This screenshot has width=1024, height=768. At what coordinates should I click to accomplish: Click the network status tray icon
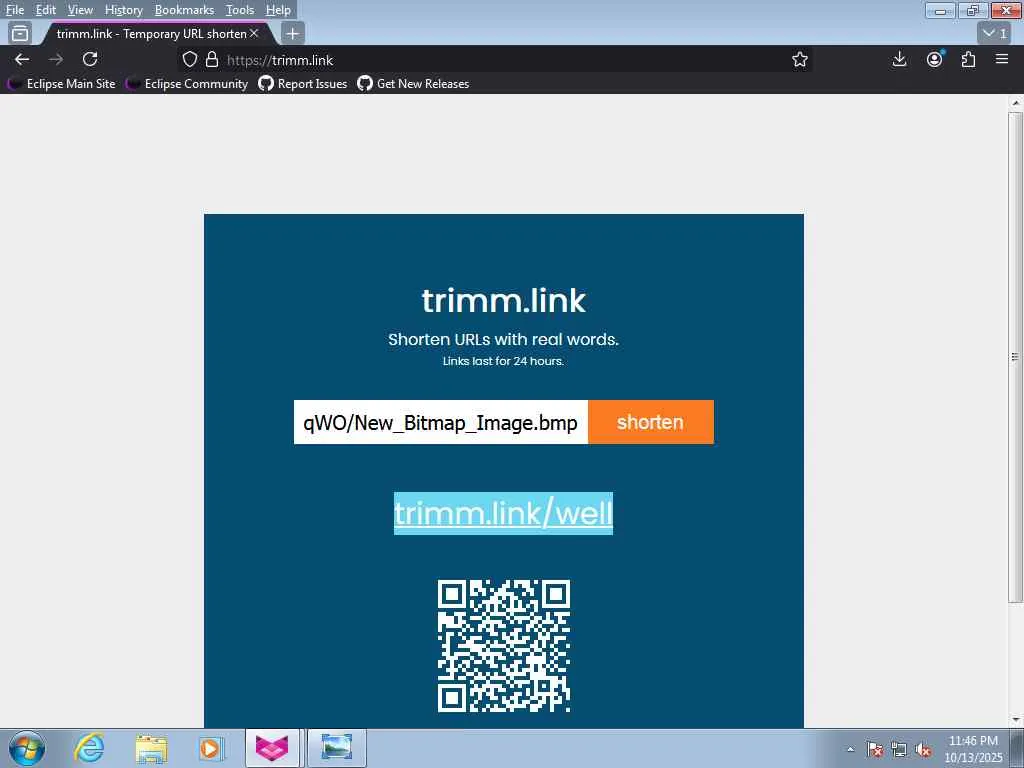[899, 750]
